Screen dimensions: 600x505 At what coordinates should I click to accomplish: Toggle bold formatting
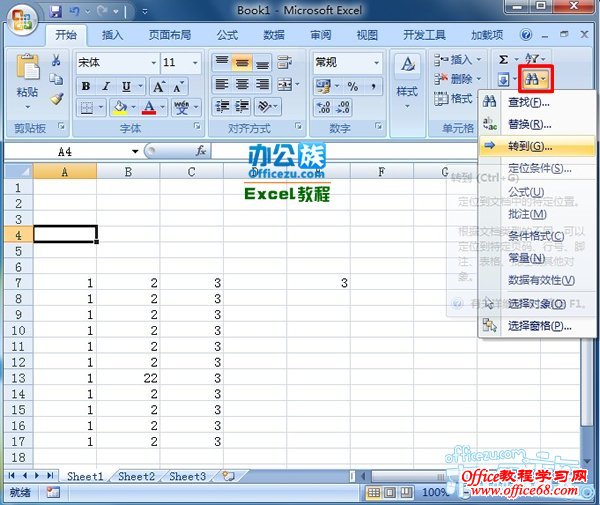86,86
